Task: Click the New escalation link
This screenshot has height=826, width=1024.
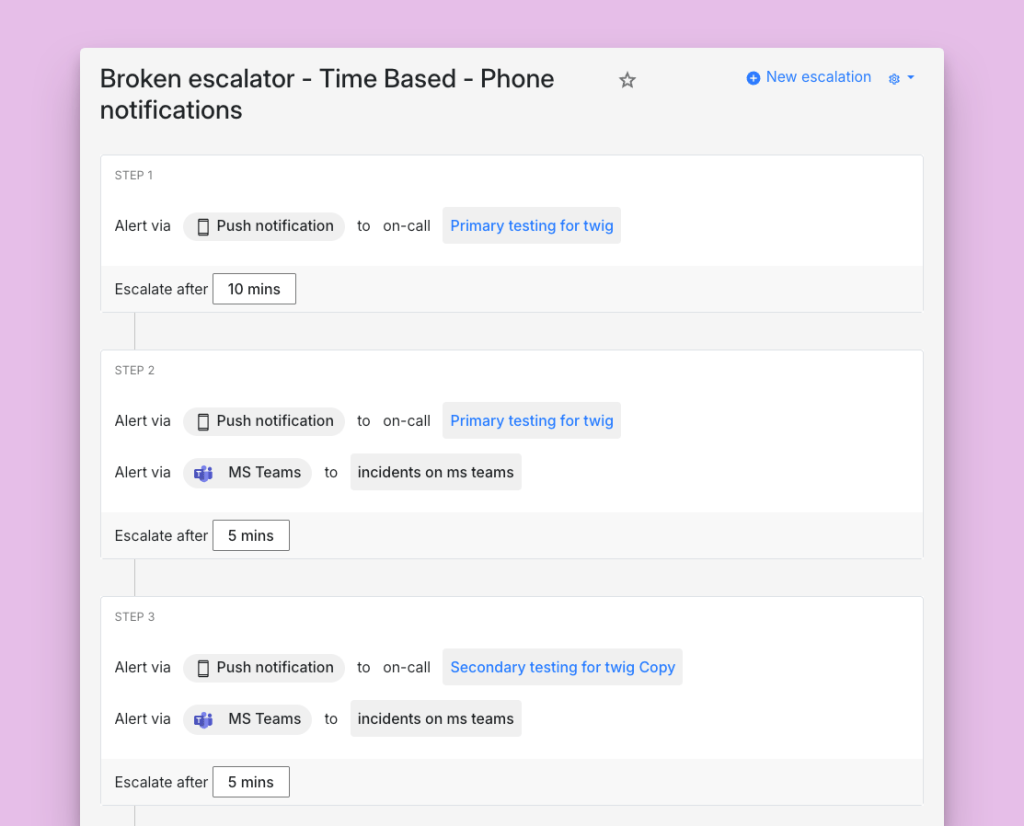Action: click(818, 77)
